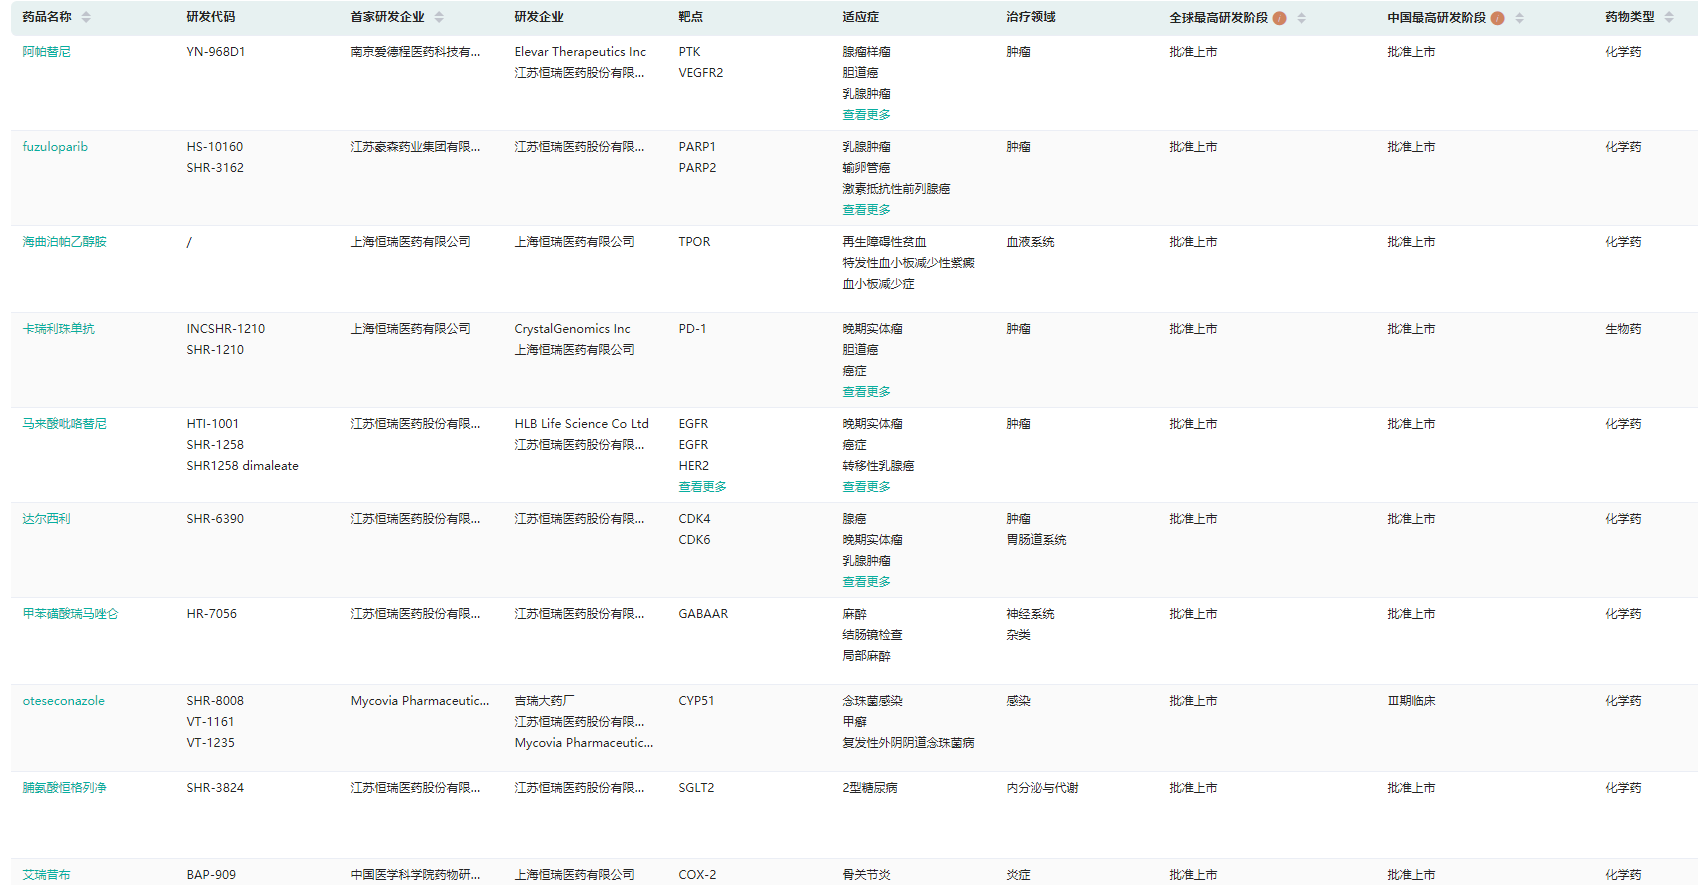Click CrystalGenomics Inc company name

point(572,329)
